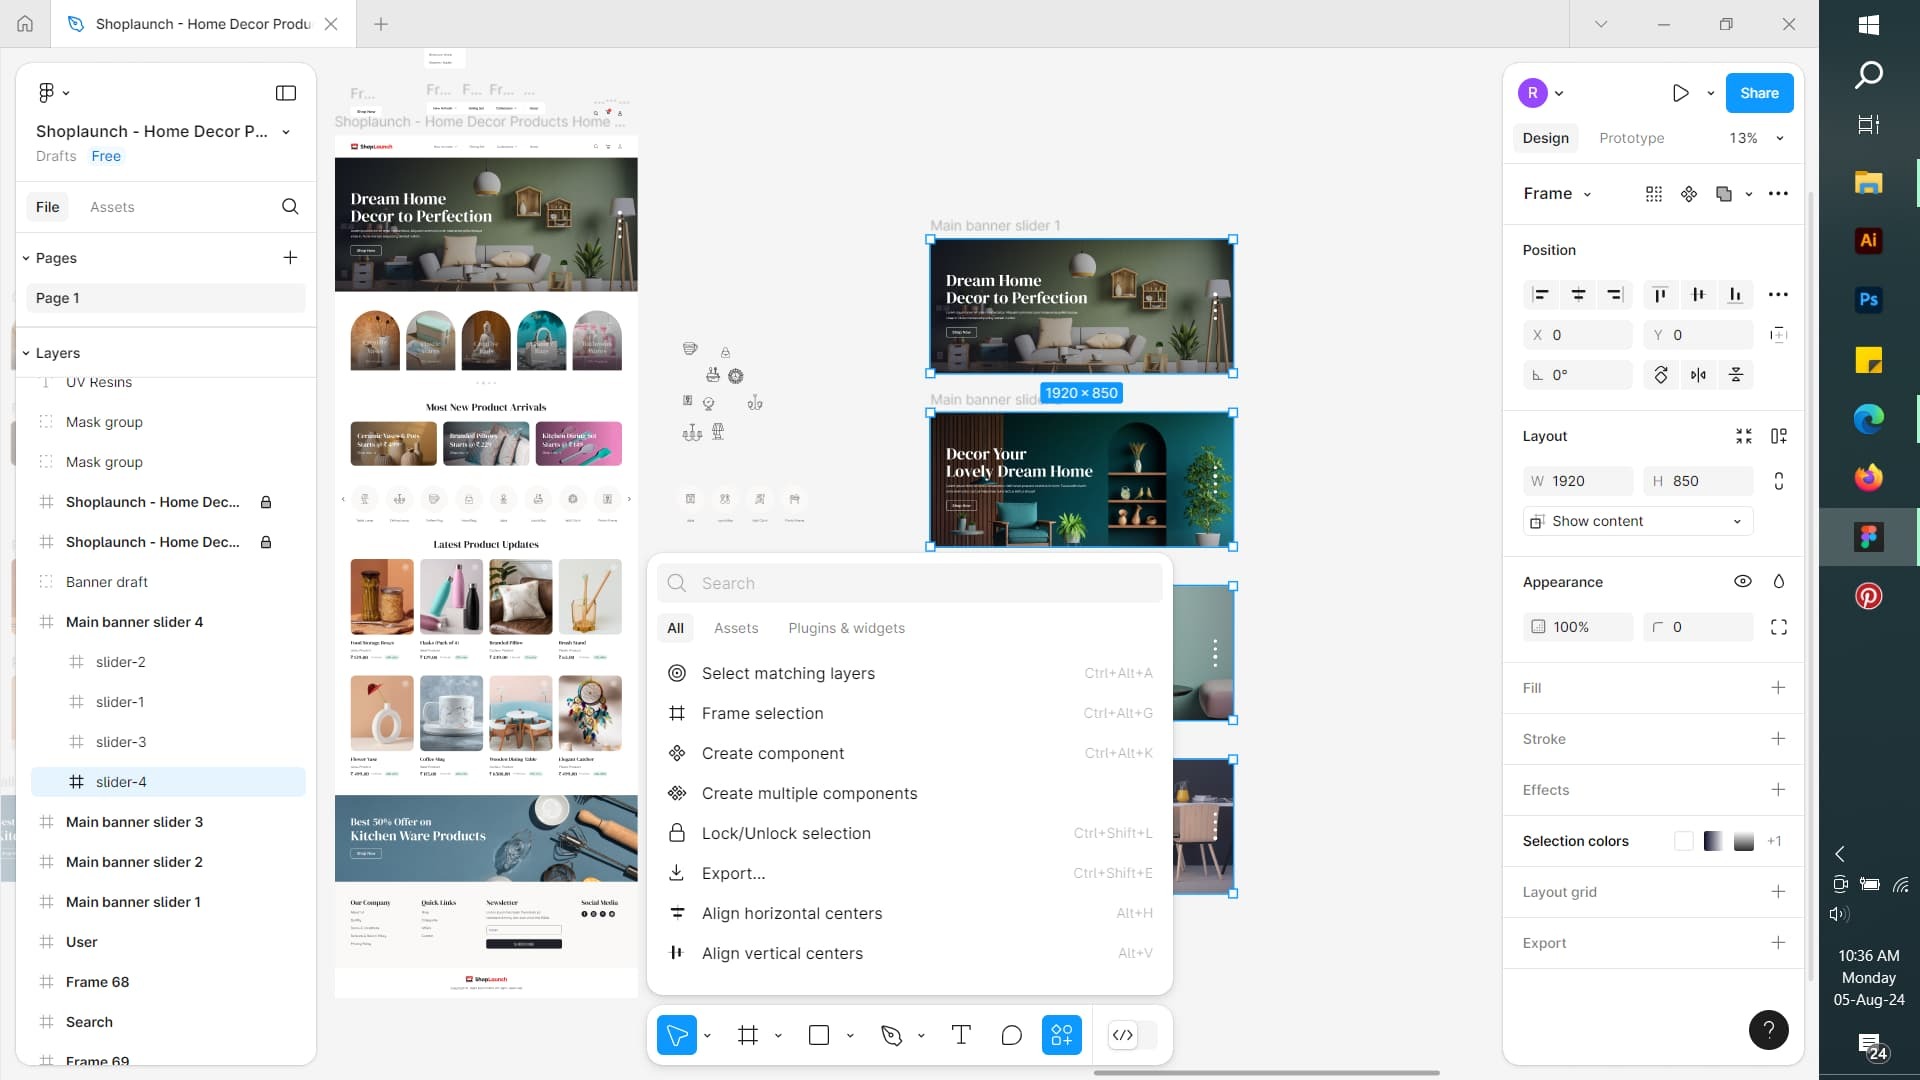Open Pinterest from the Windows taskbar

point(1868,596)
